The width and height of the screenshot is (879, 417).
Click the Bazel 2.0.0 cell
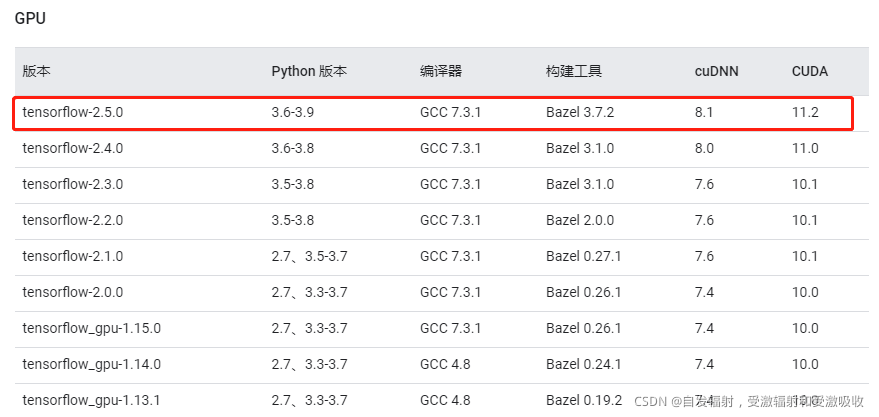[580, 220]
